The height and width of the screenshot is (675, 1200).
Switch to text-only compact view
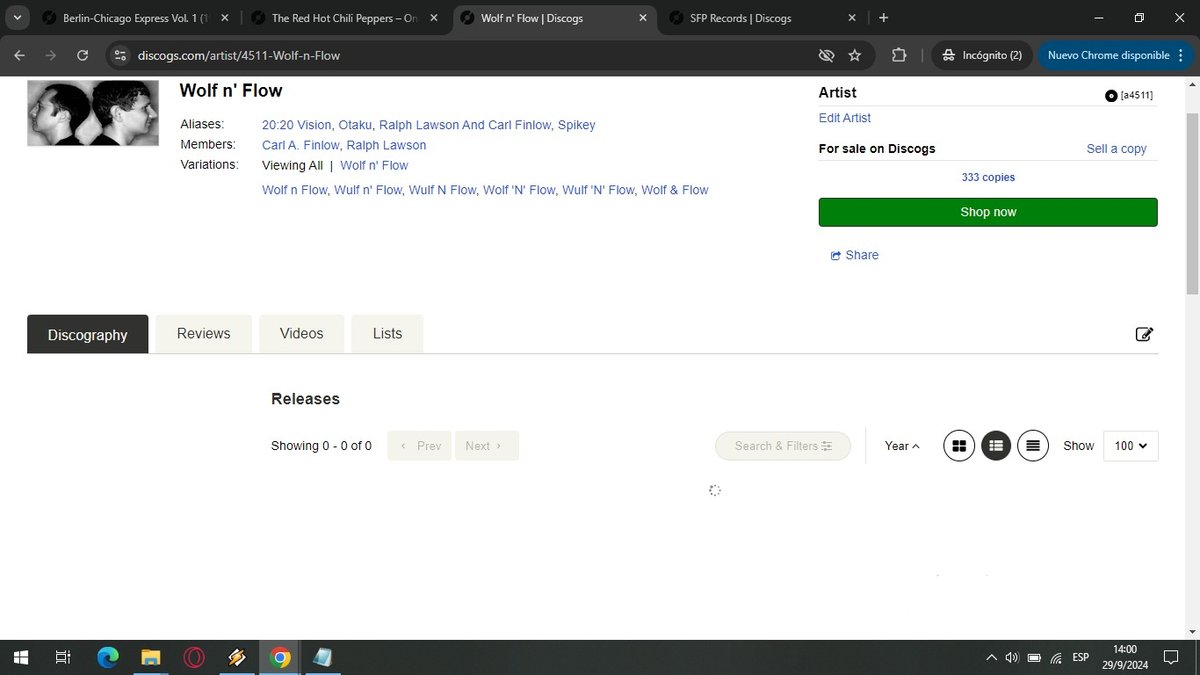pos(1033,446)
